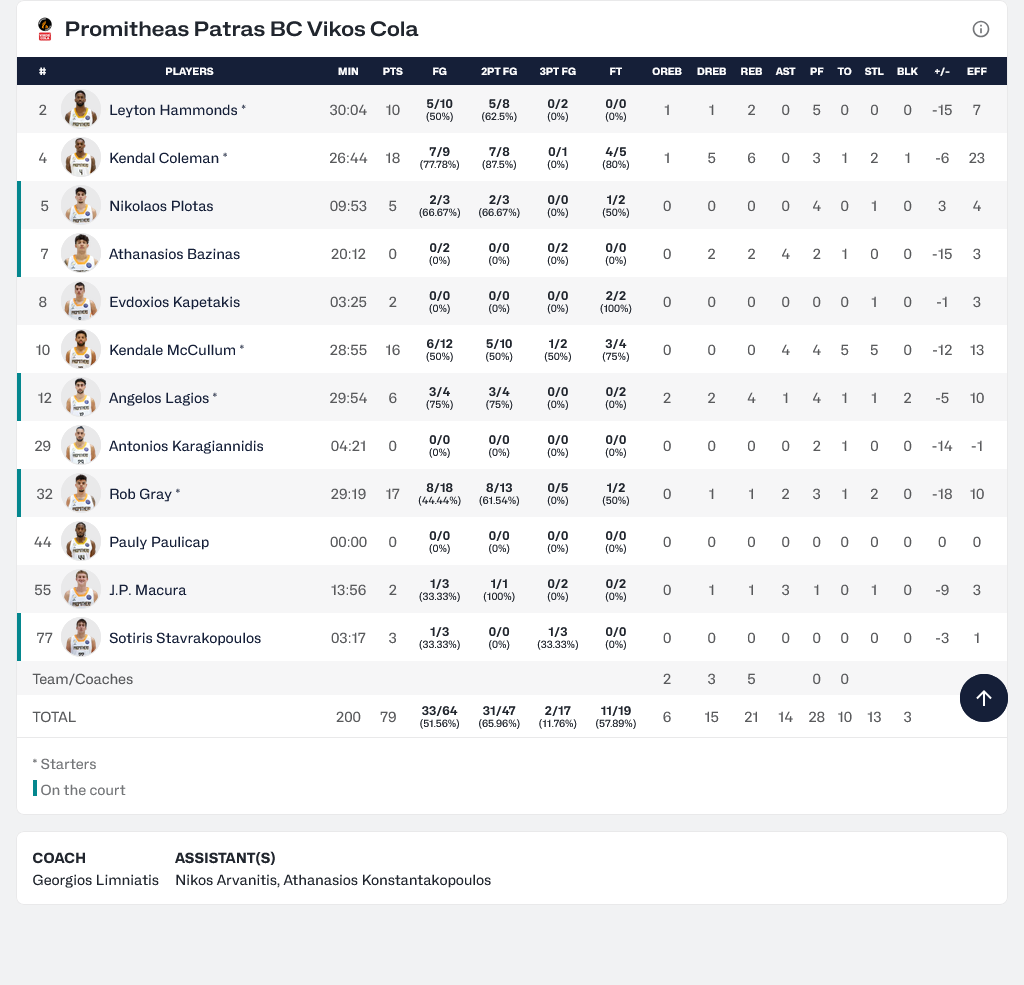Sort by the EFF column header
The image size is (1024, 985).
point(976,72)
